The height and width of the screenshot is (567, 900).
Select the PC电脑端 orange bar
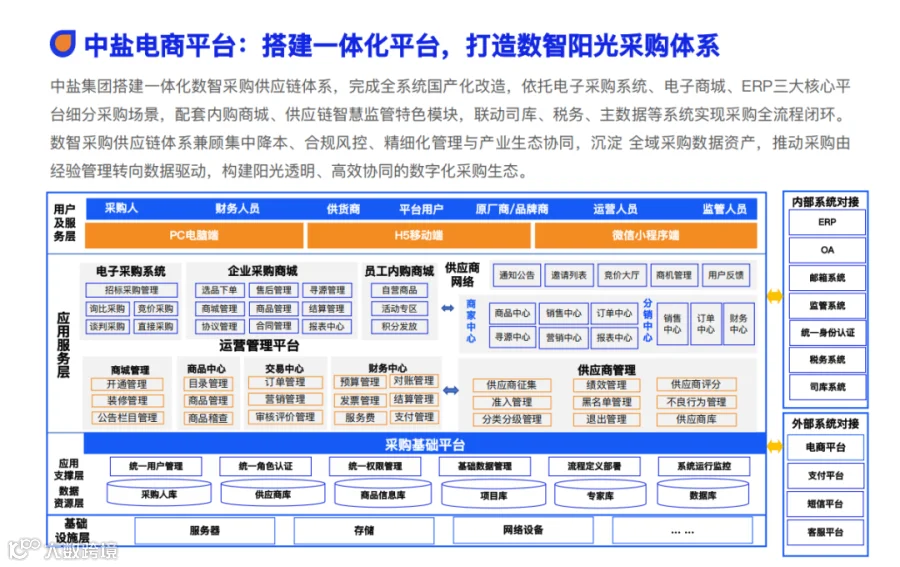194,235
